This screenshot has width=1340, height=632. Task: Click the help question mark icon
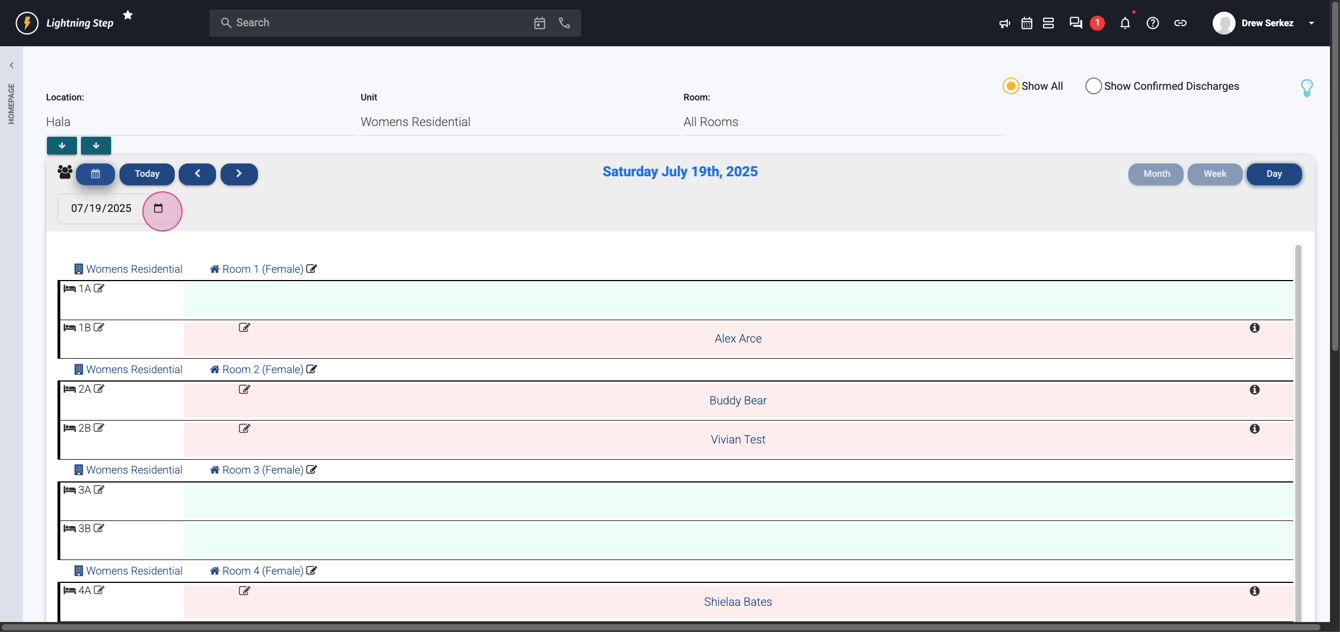1153,23
